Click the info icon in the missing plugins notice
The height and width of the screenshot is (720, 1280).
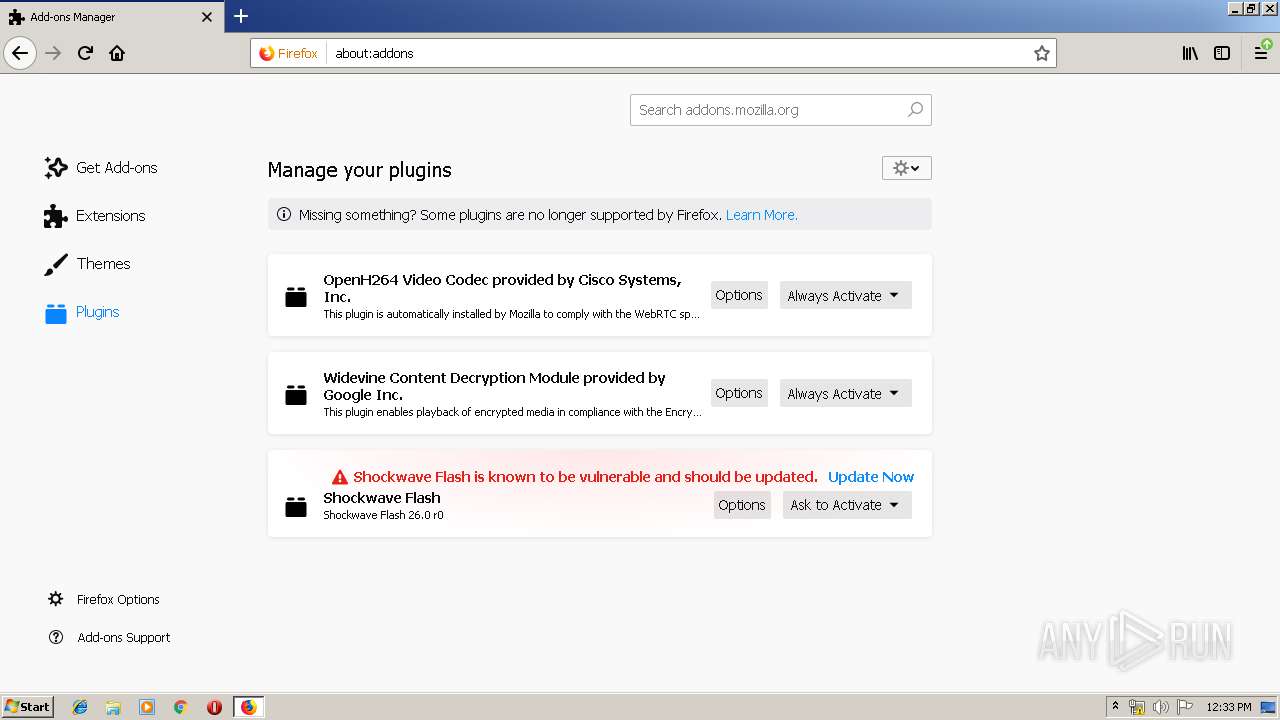tap(283, 215)
